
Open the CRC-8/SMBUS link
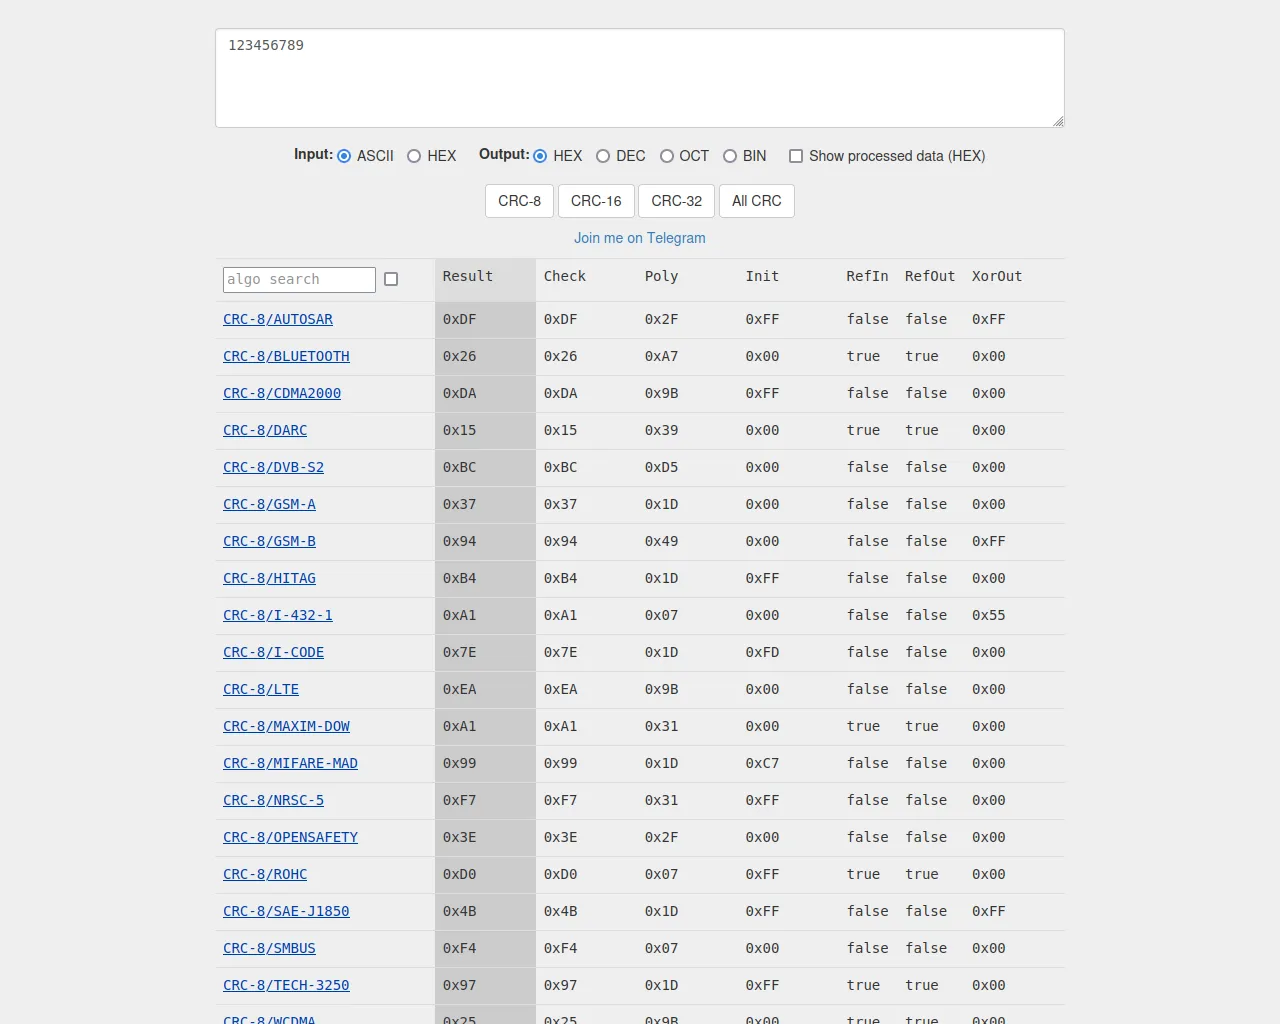tap(269, 948)
